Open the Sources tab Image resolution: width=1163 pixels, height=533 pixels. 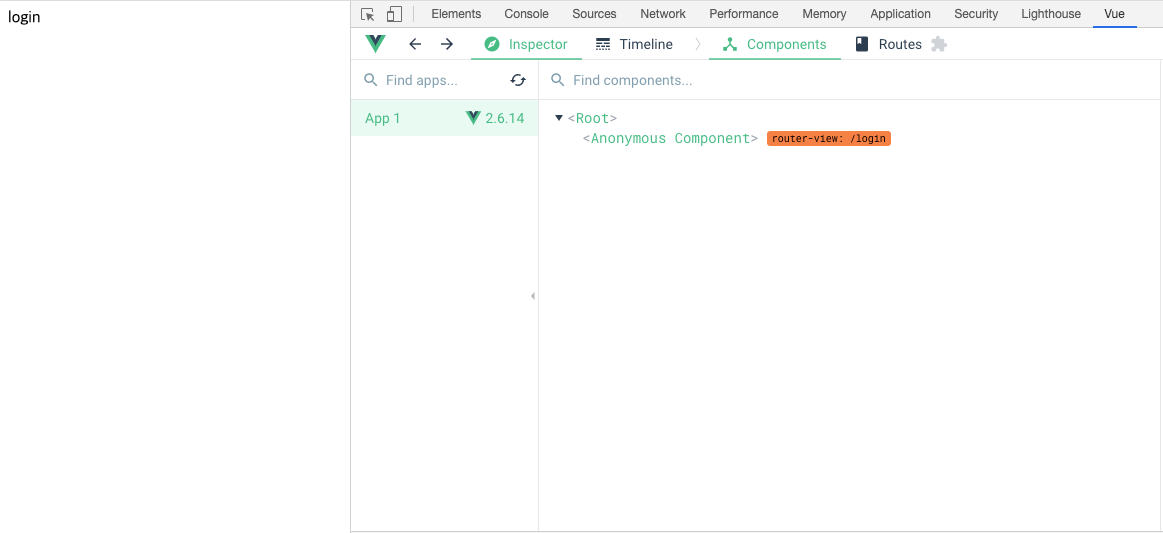pyautogui.click(x=594, y=13)
